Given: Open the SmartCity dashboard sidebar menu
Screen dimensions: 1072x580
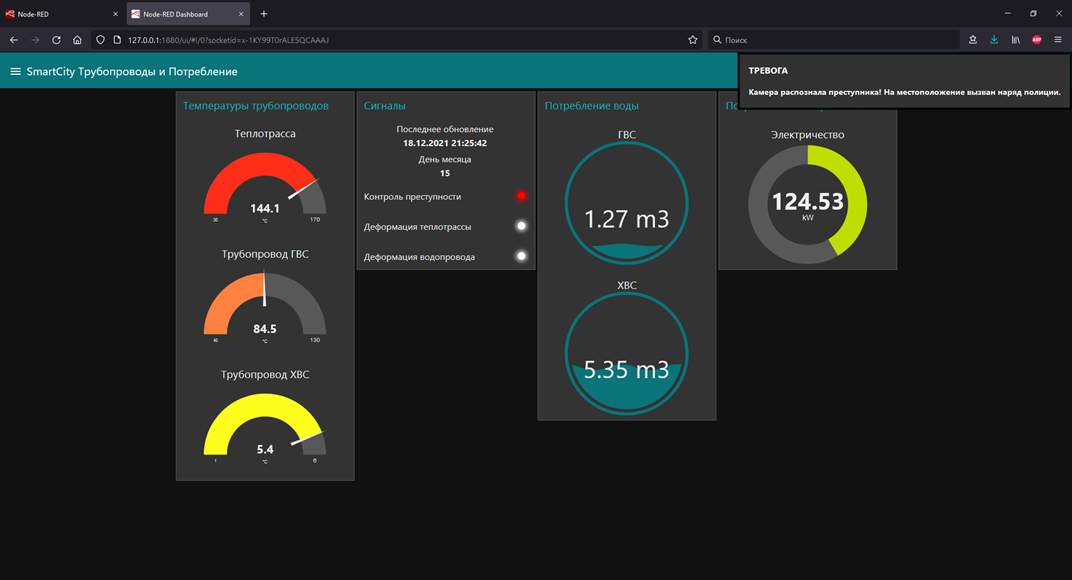Looking at the screenshot, I should (15, 71).
